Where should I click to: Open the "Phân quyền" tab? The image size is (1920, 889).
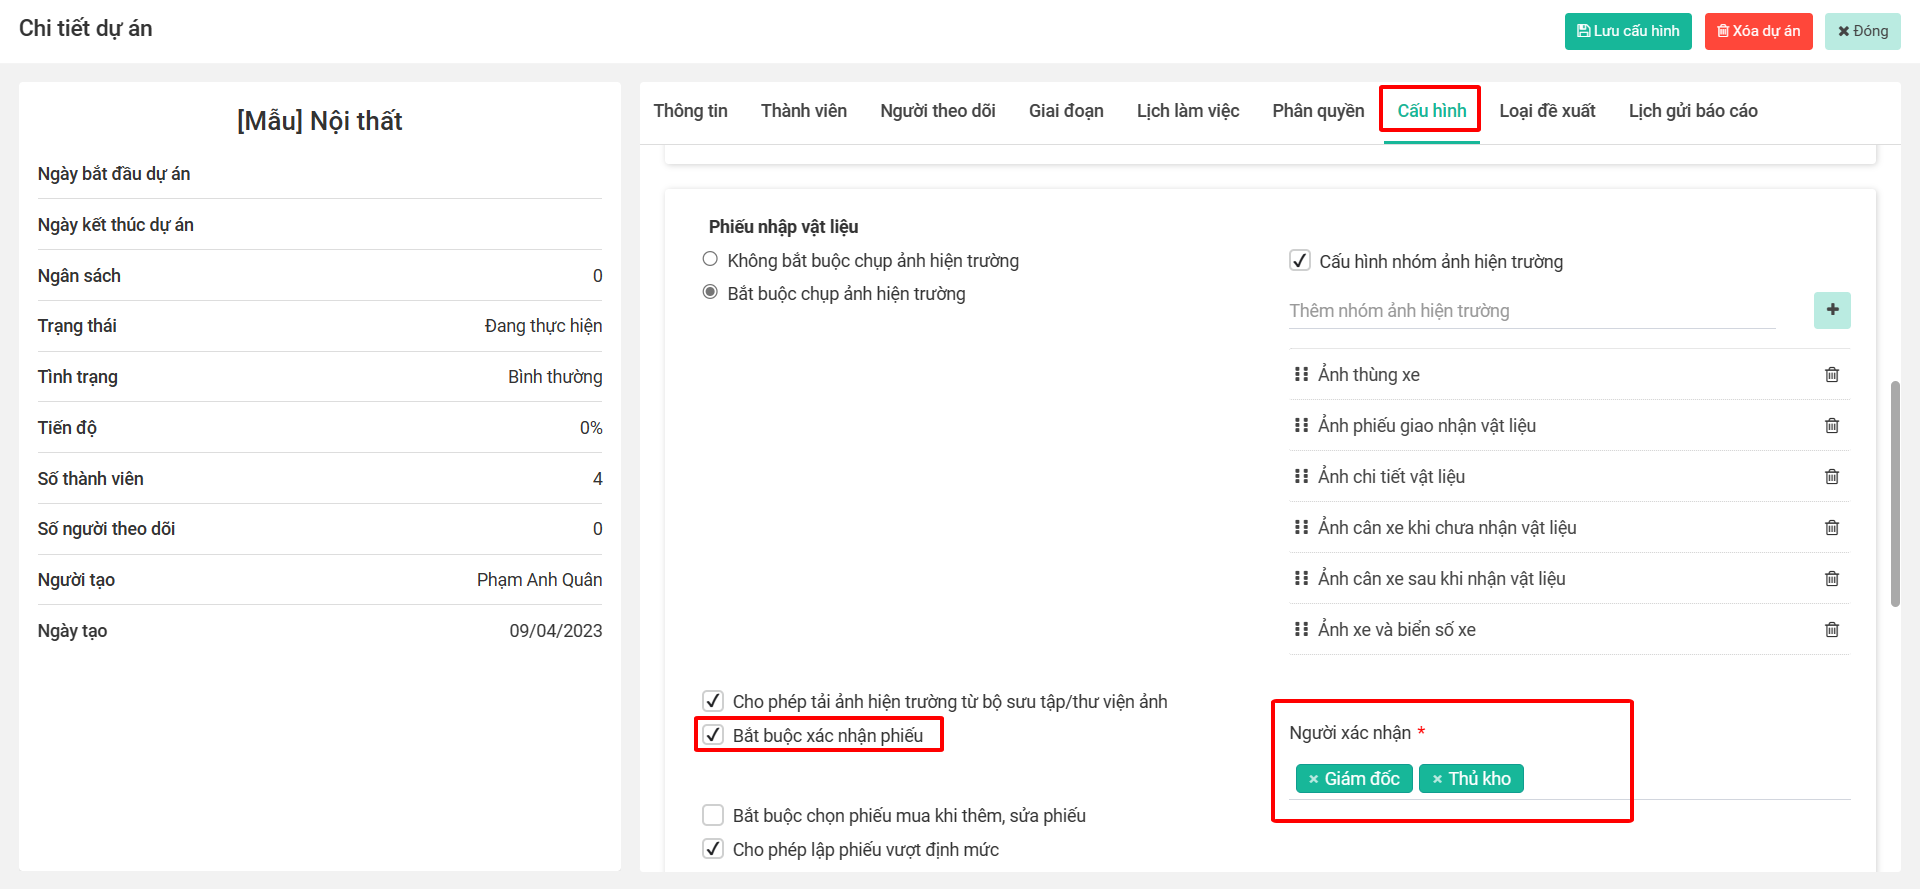1317,111
